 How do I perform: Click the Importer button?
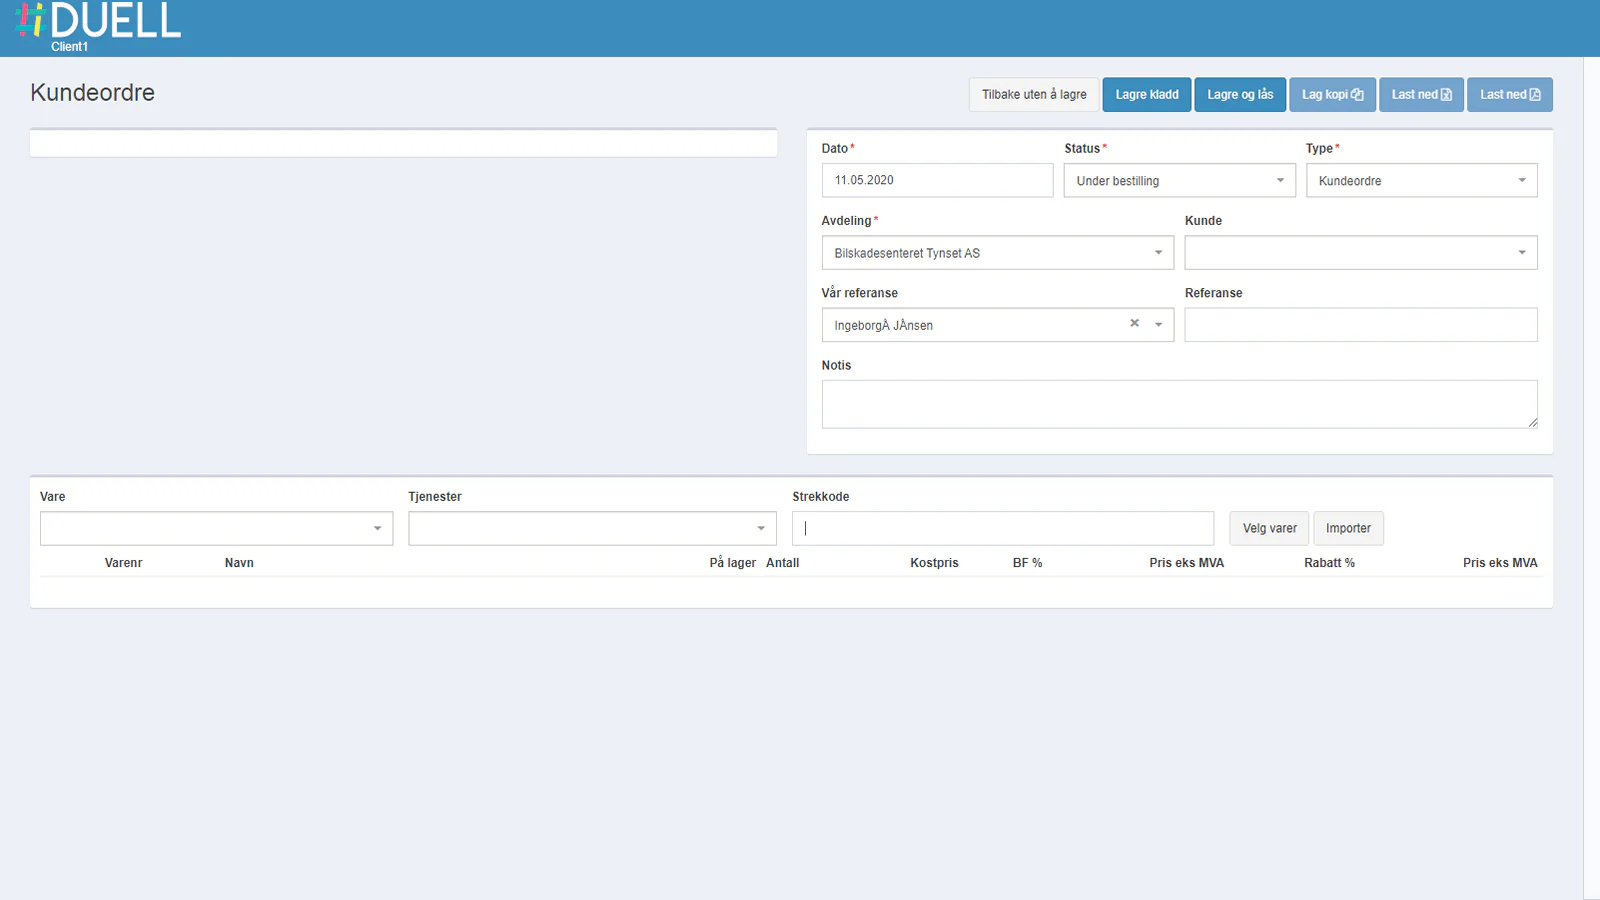click(x=1347, y=528)
